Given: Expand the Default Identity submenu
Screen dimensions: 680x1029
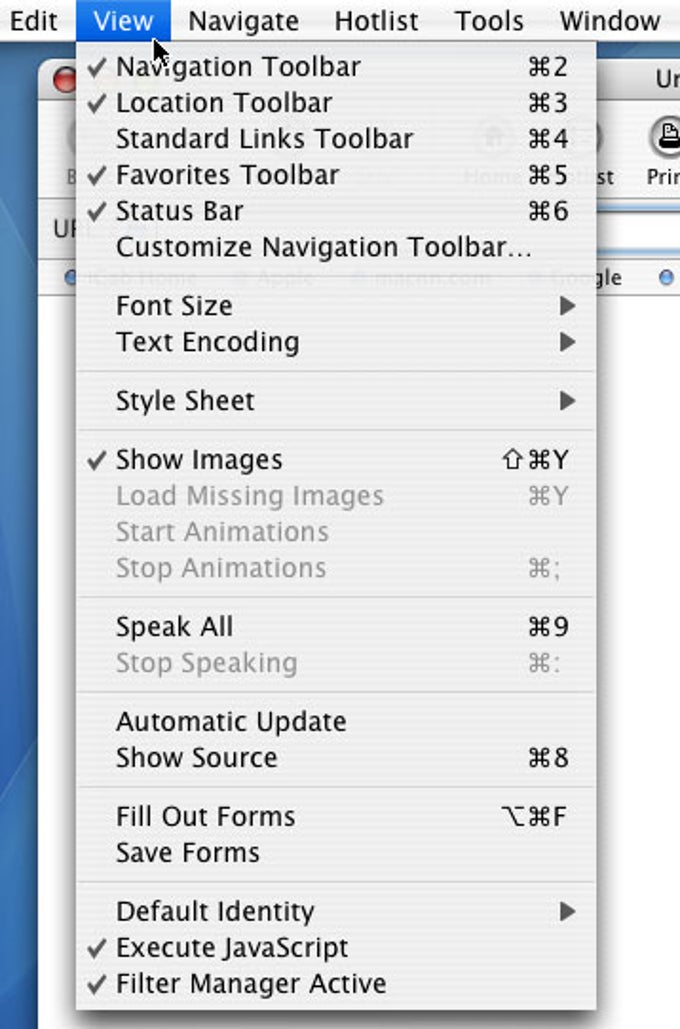Looking at the screenshot, I should (x=336, y=912).
